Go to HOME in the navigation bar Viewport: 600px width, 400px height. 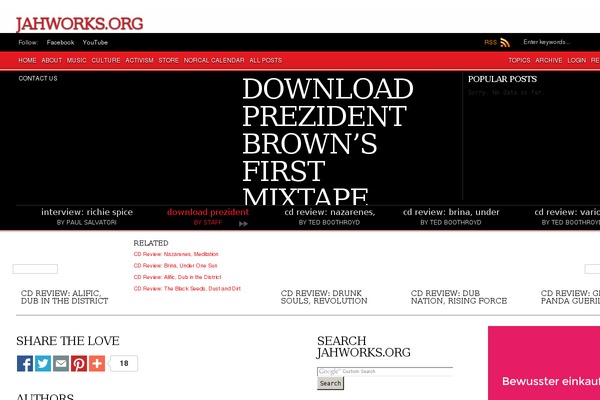[27, 60]
